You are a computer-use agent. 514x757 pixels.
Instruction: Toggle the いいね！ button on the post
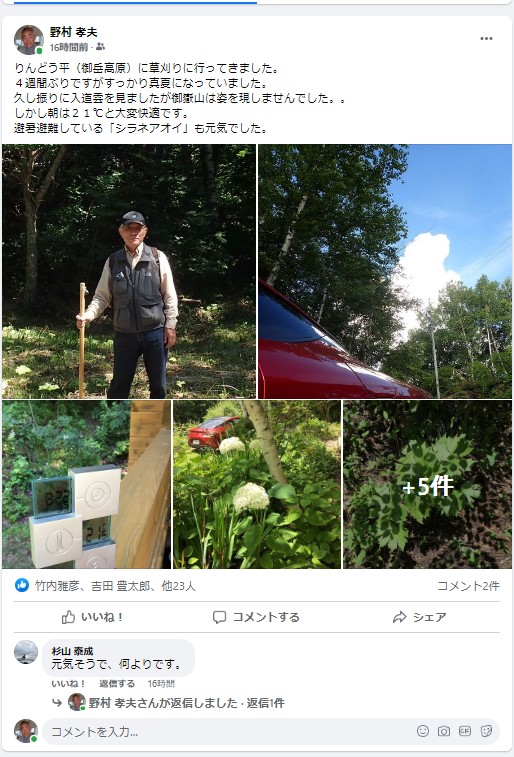[92, 617]
